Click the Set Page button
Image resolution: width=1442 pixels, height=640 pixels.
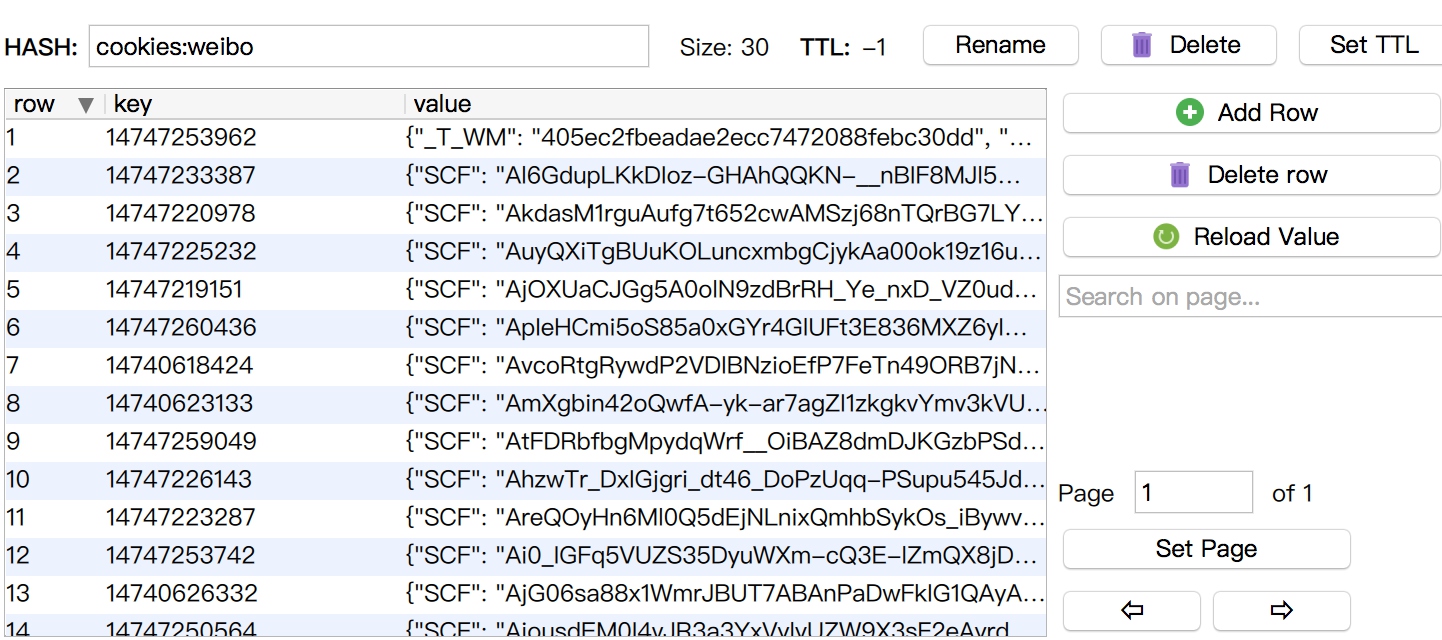click(x=1206, y=549)
